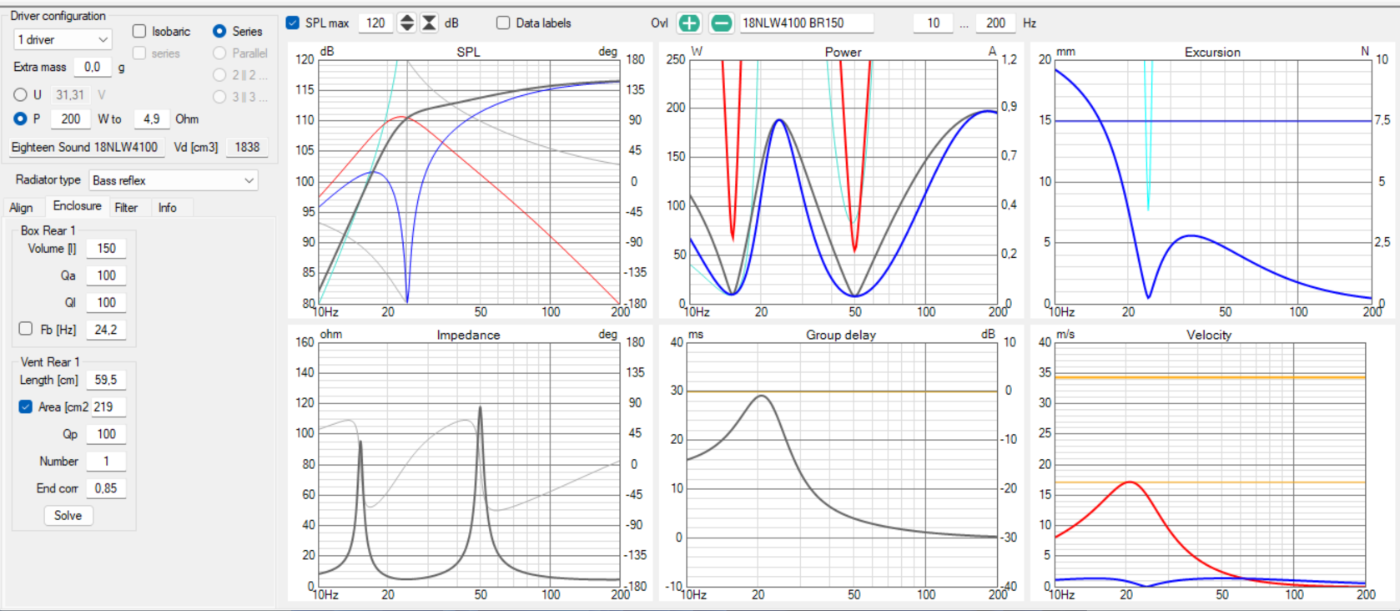Click the green plus add-overlay icon
Viewport: 1400px width, 611px height.
pos(689,23)
